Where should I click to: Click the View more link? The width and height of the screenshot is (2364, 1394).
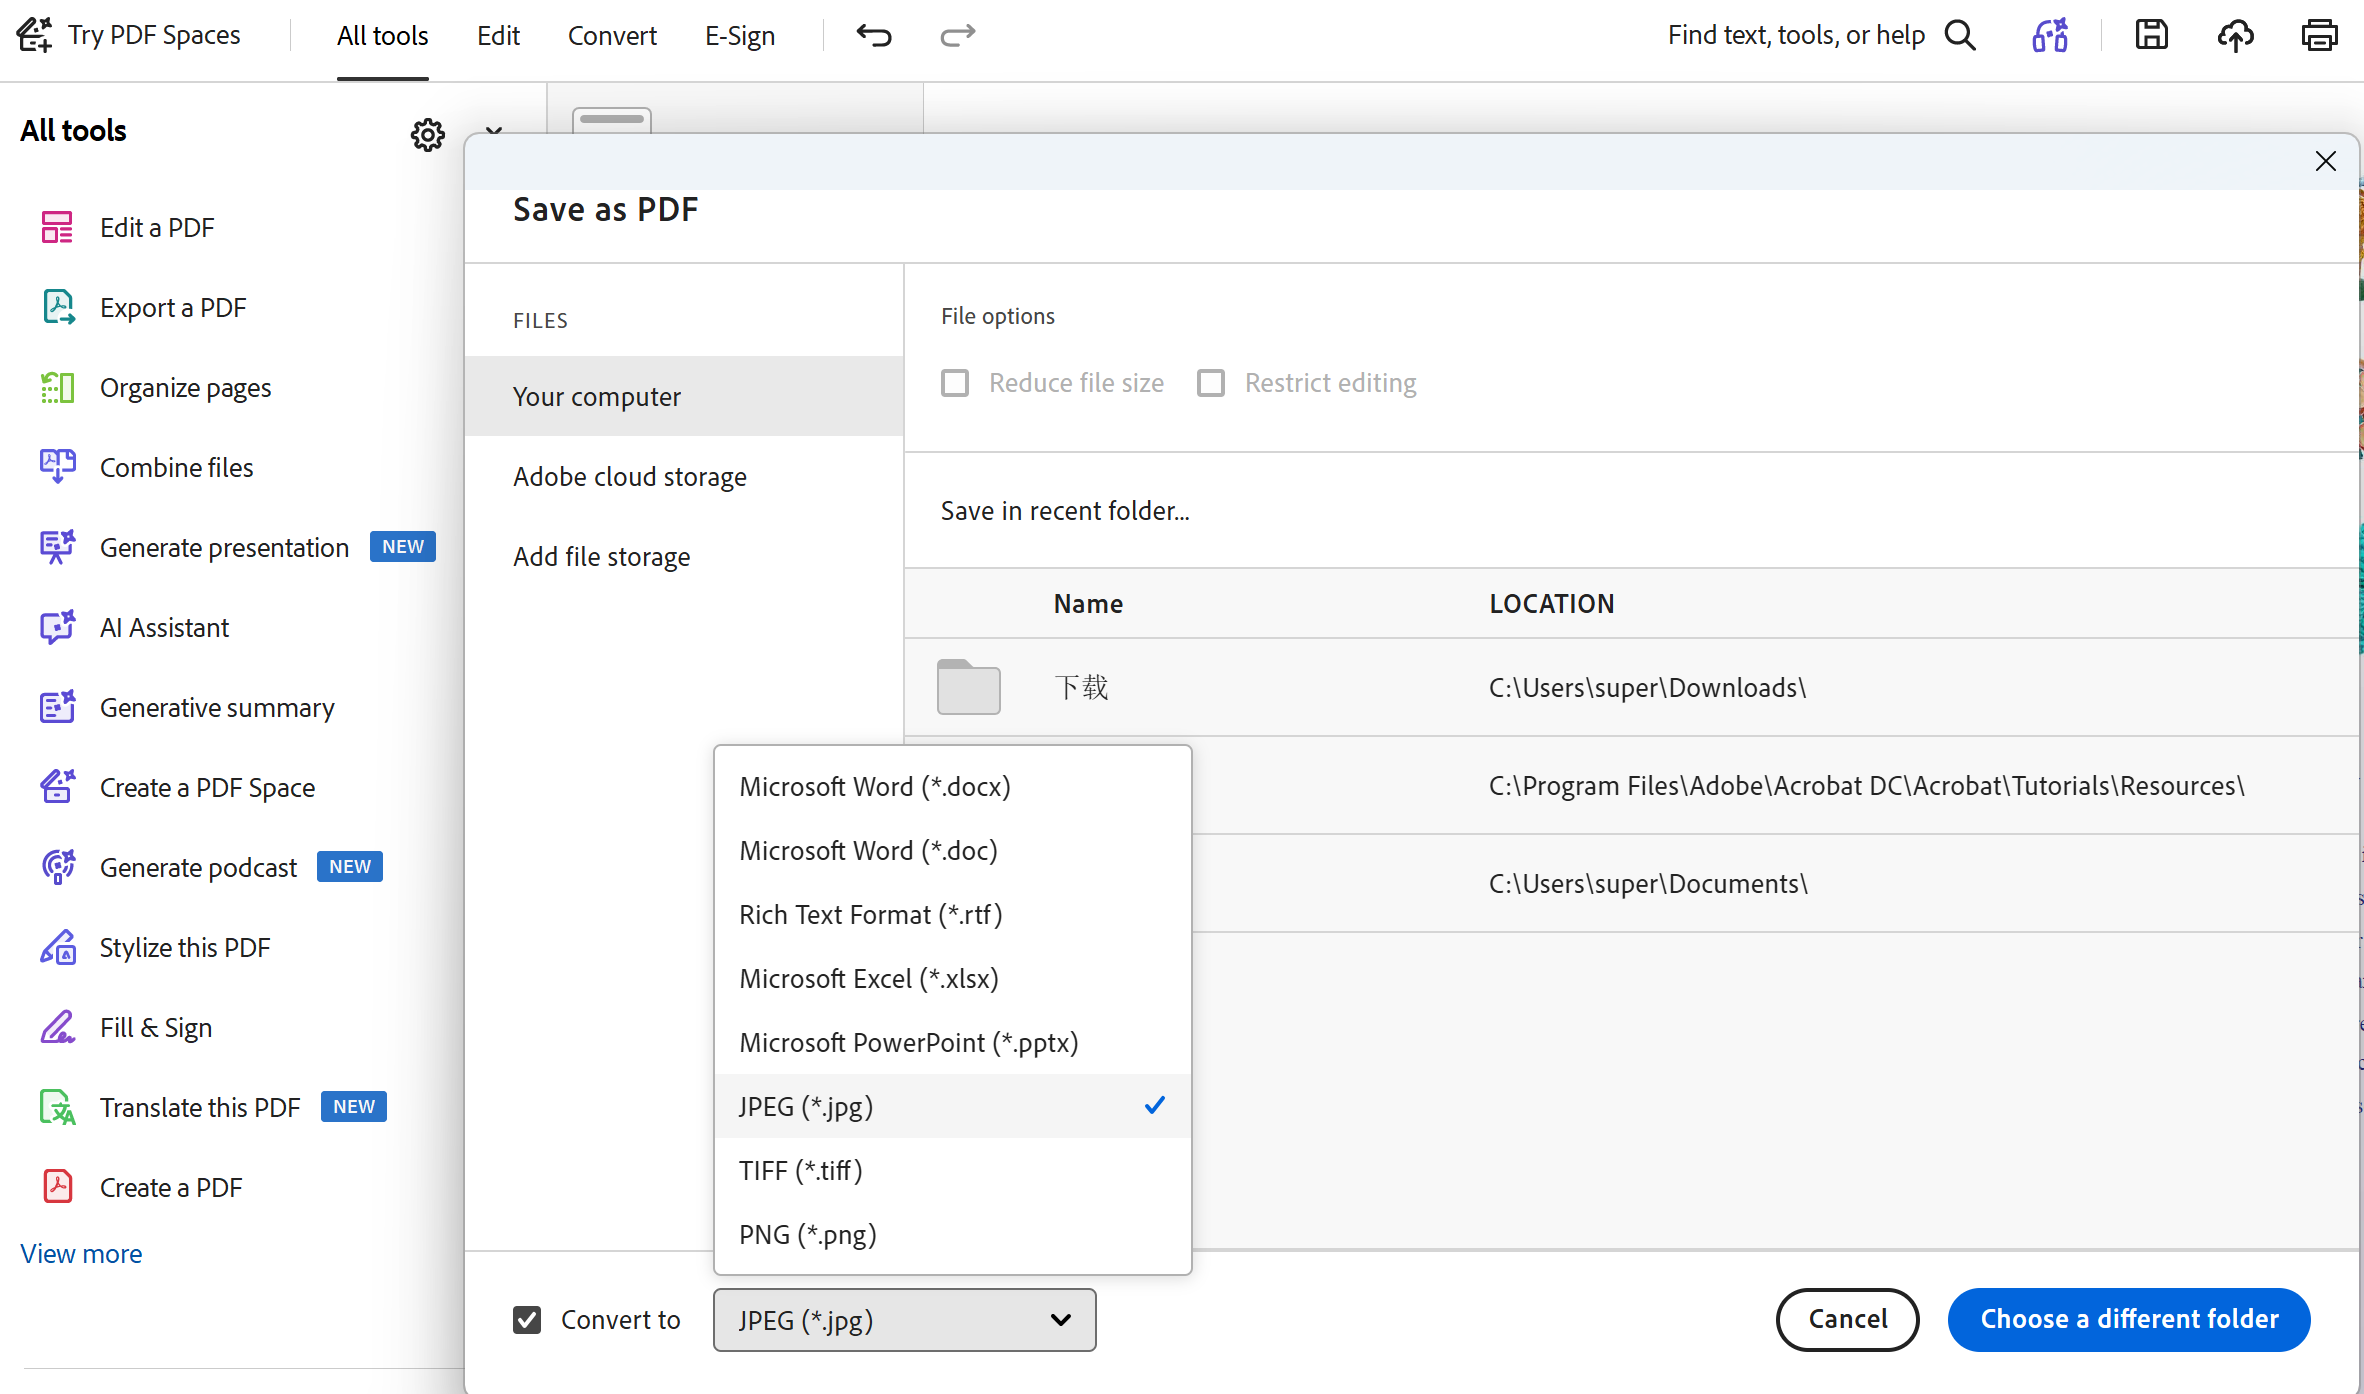pos(81,1253)
